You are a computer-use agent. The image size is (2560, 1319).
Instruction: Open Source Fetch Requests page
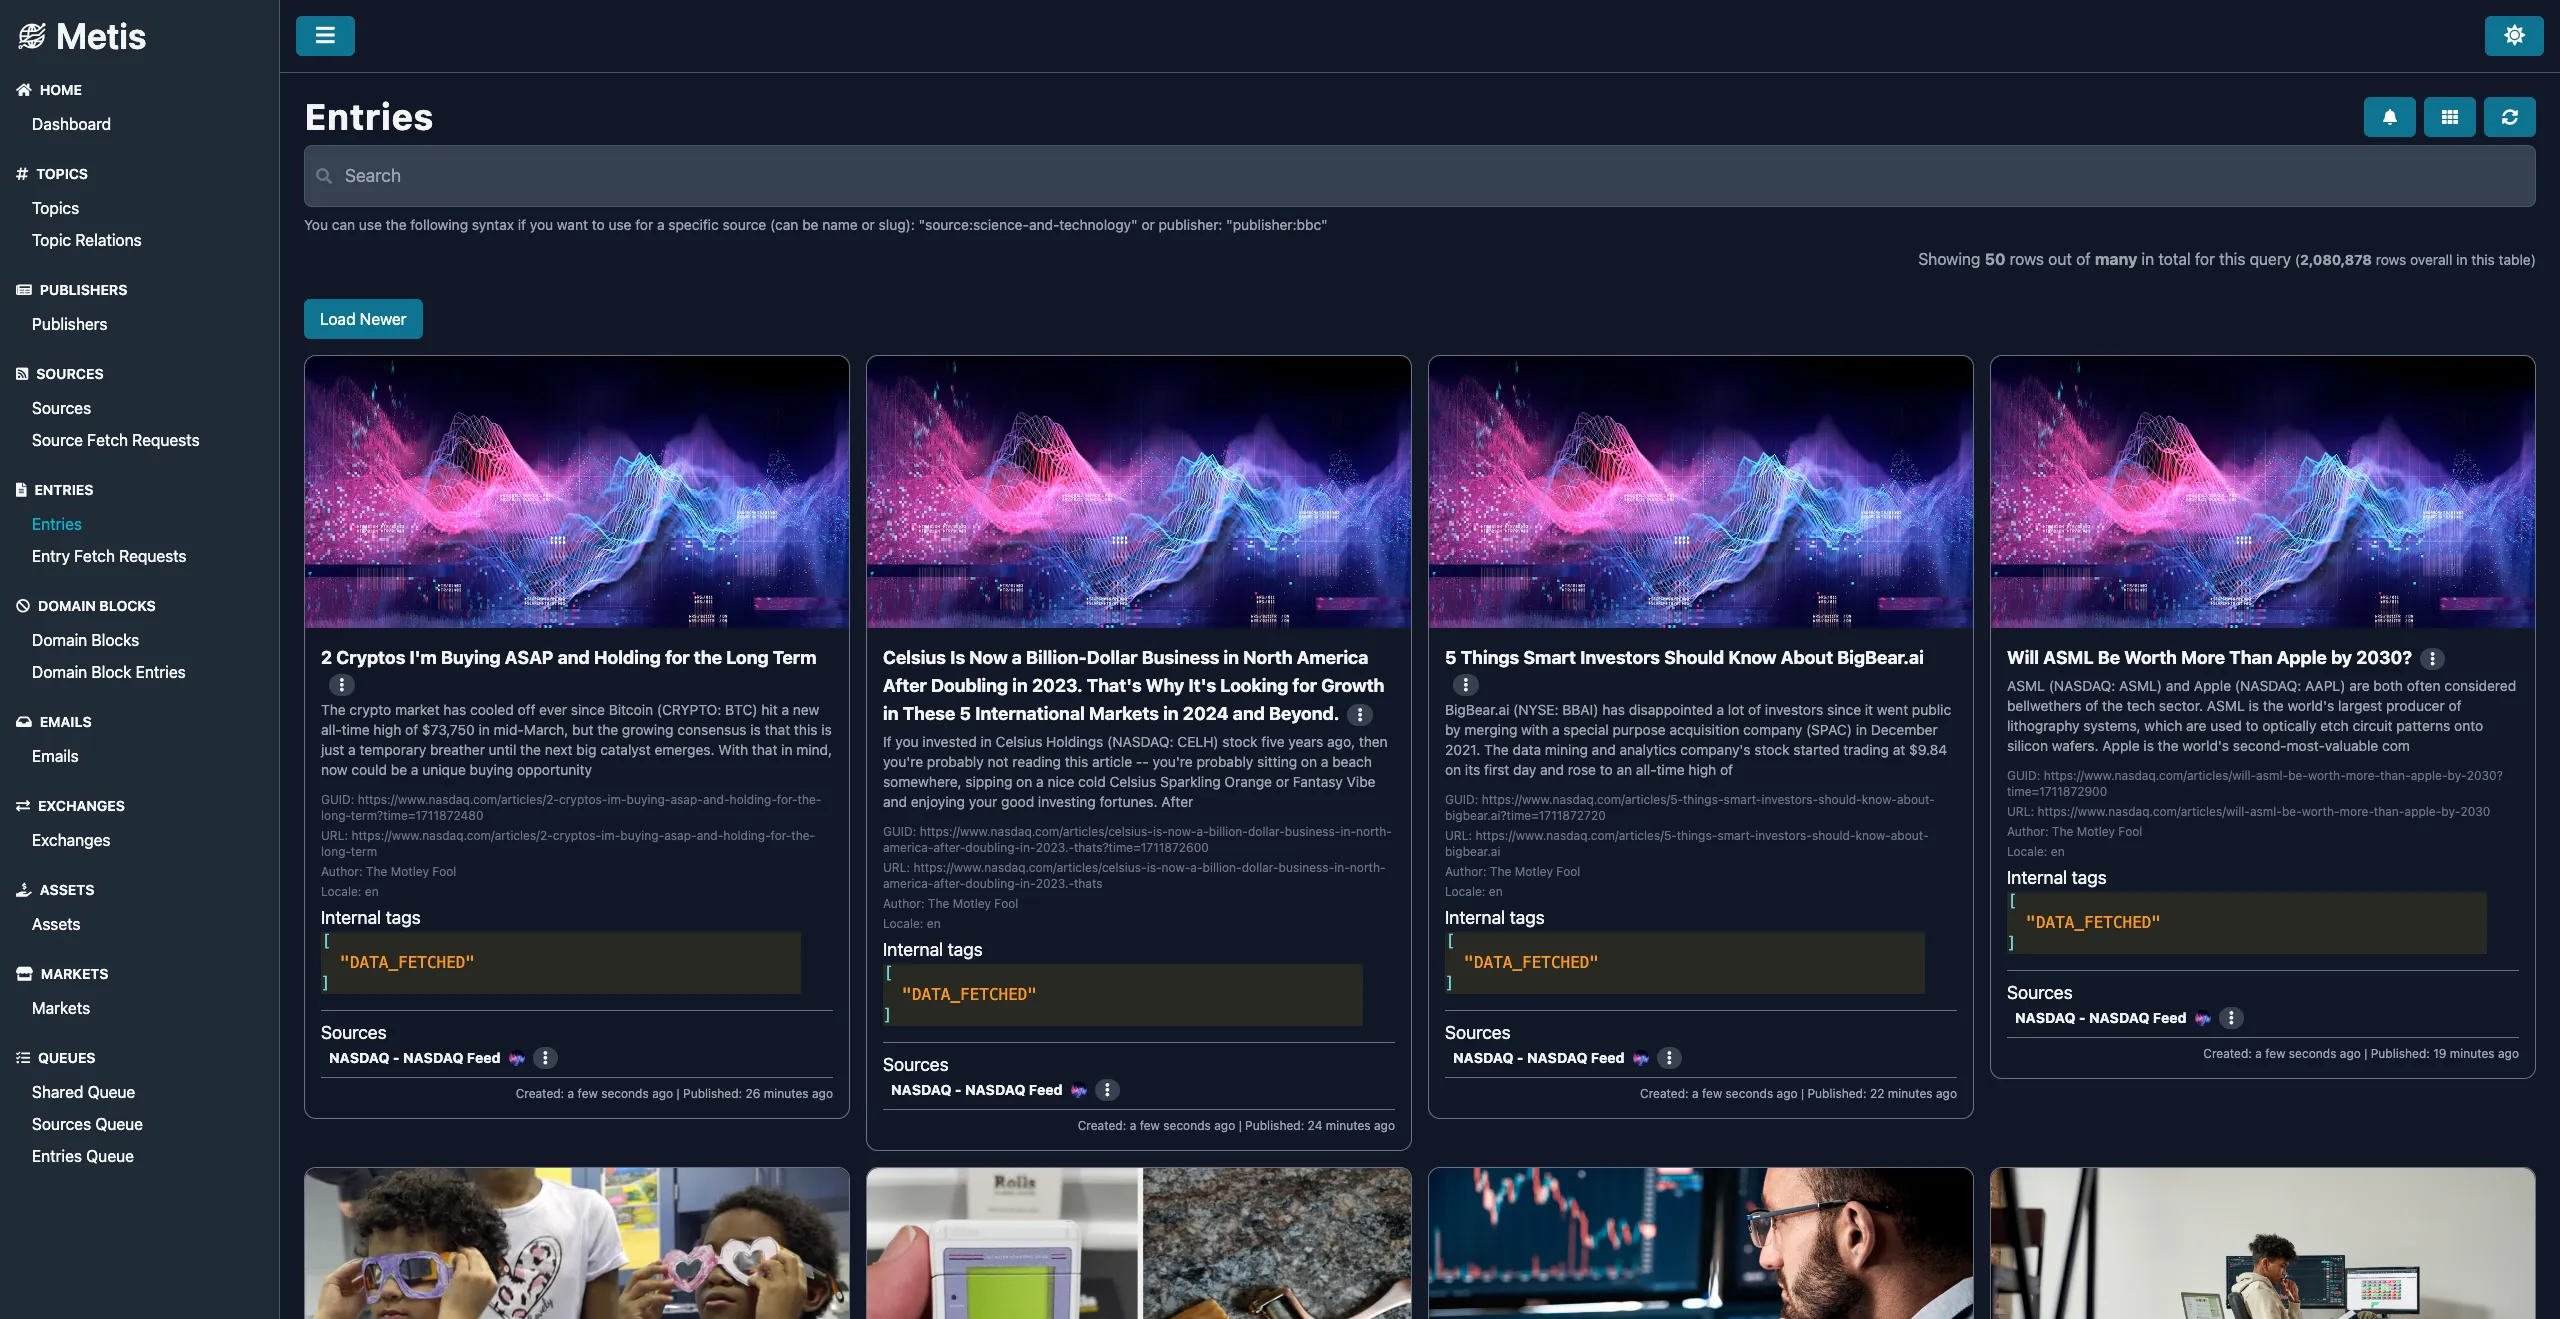[x=115, y=440]
